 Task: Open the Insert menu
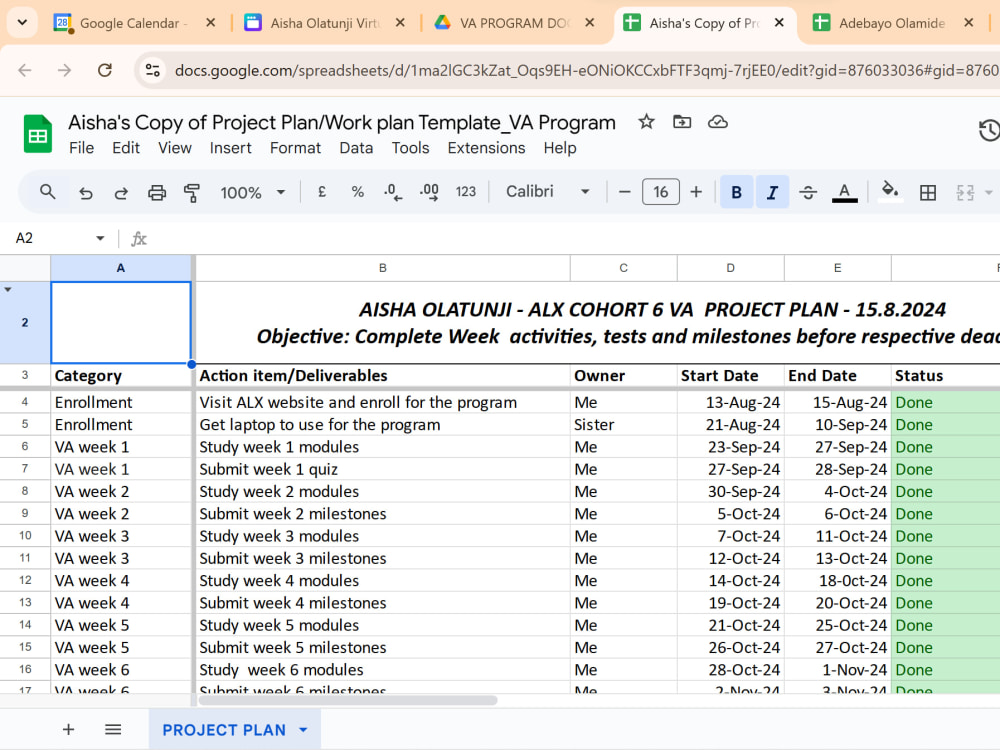click(x=230, y=148)
